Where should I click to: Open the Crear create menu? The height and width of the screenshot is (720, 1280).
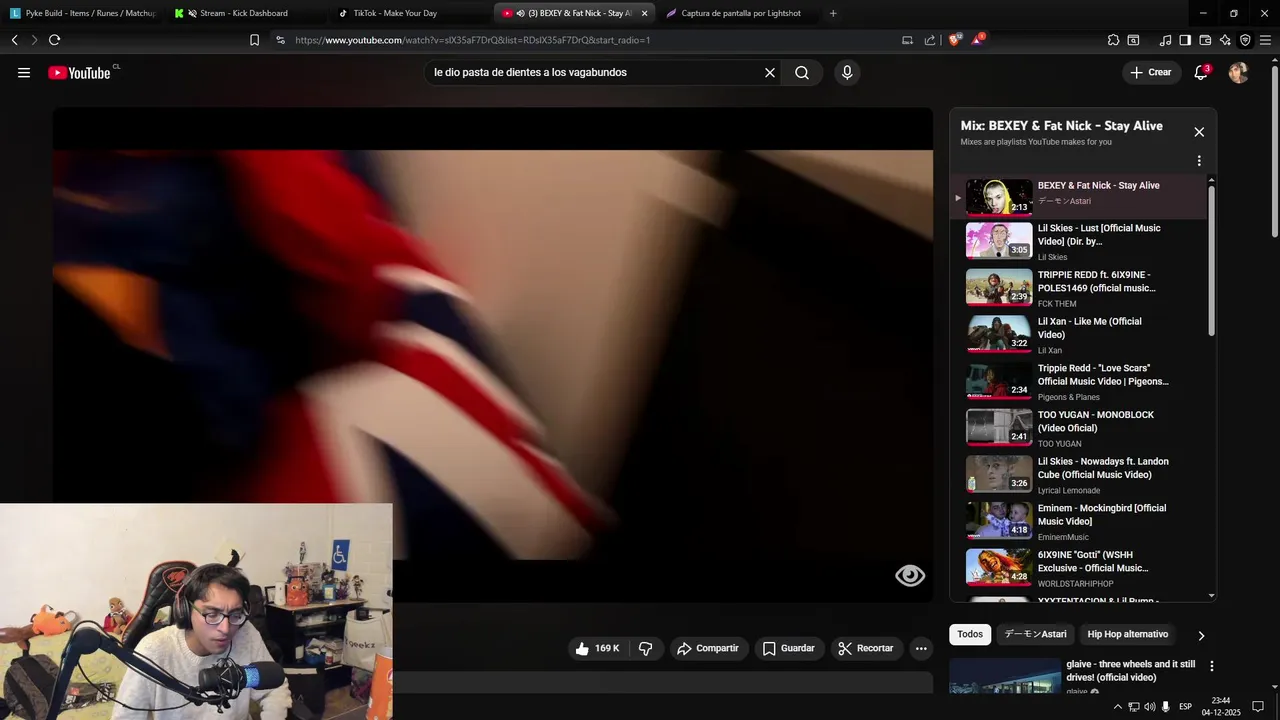point(1151,73)
